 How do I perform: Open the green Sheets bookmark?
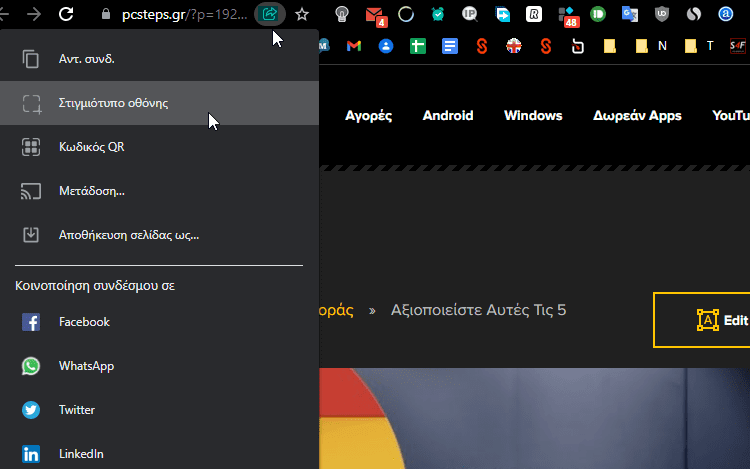(x=418, y=46)
